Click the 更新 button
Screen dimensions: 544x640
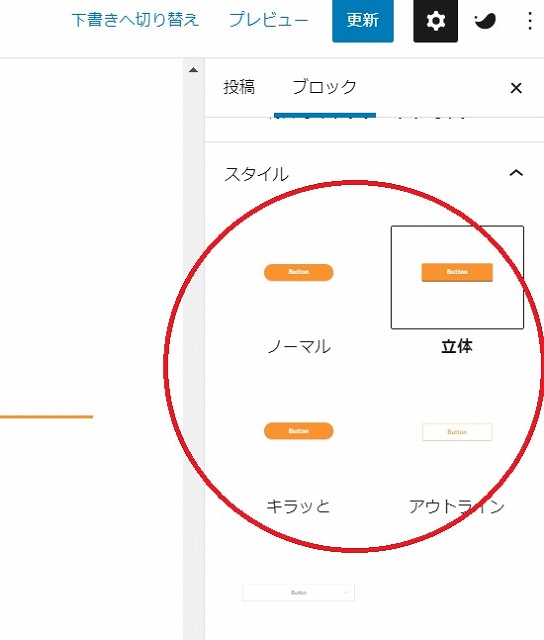tap(363, 20)
